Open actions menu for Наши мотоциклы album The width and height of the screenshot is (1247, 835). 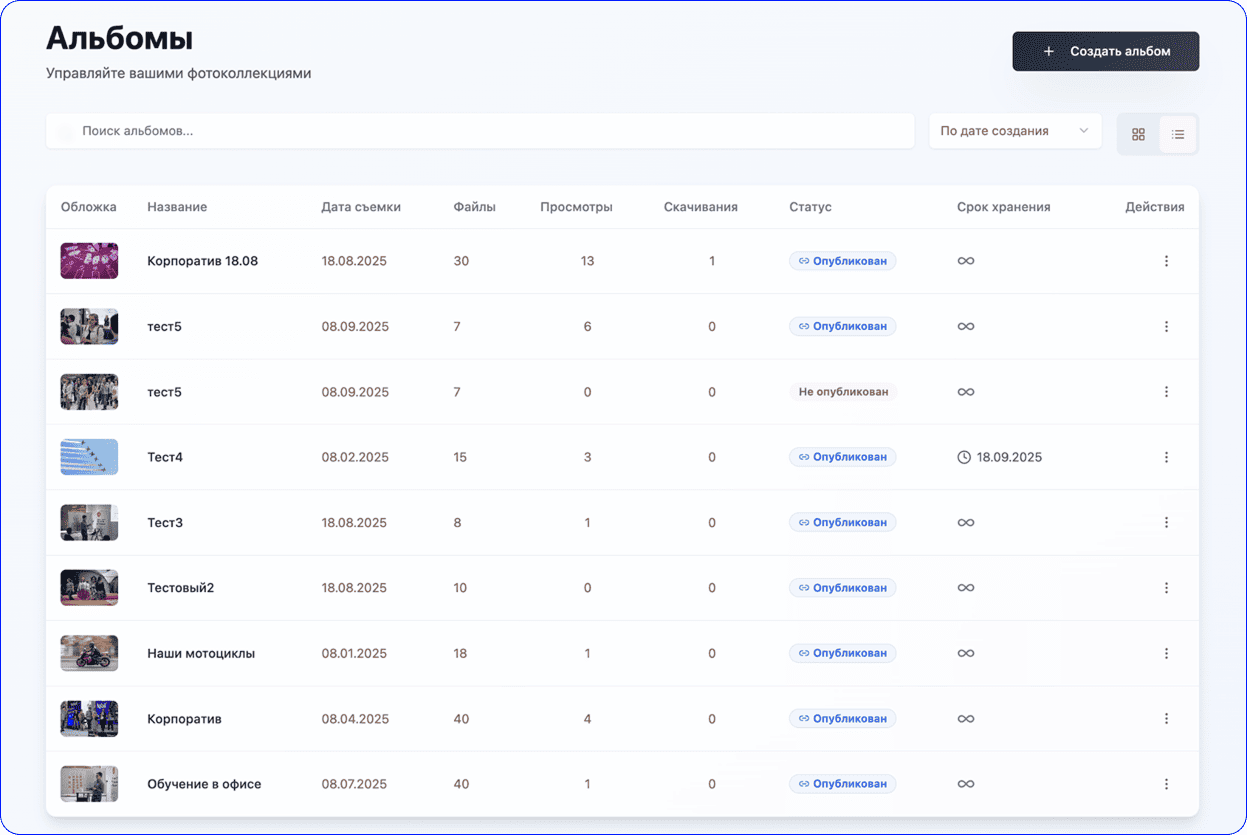coord(1166,653)
